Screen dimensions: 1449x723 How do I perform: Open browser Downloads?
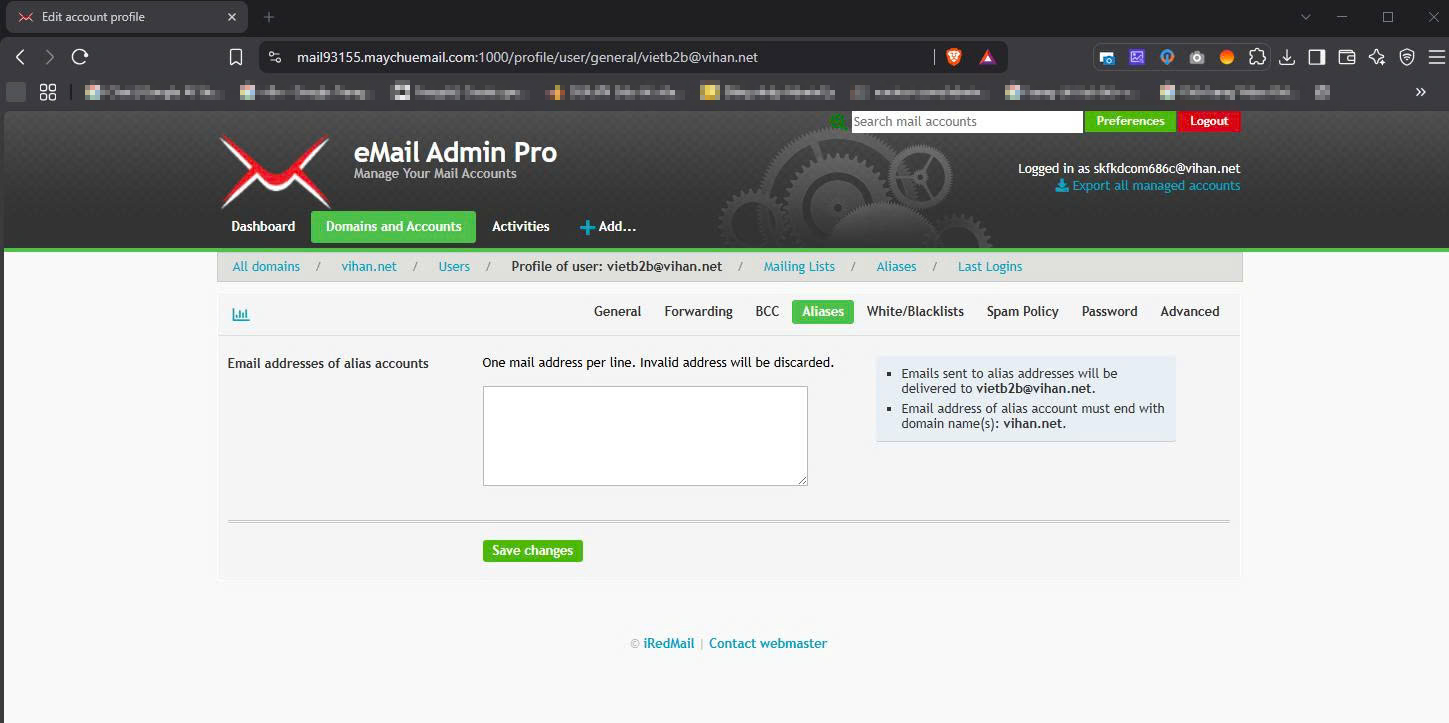click(1287, 57)
